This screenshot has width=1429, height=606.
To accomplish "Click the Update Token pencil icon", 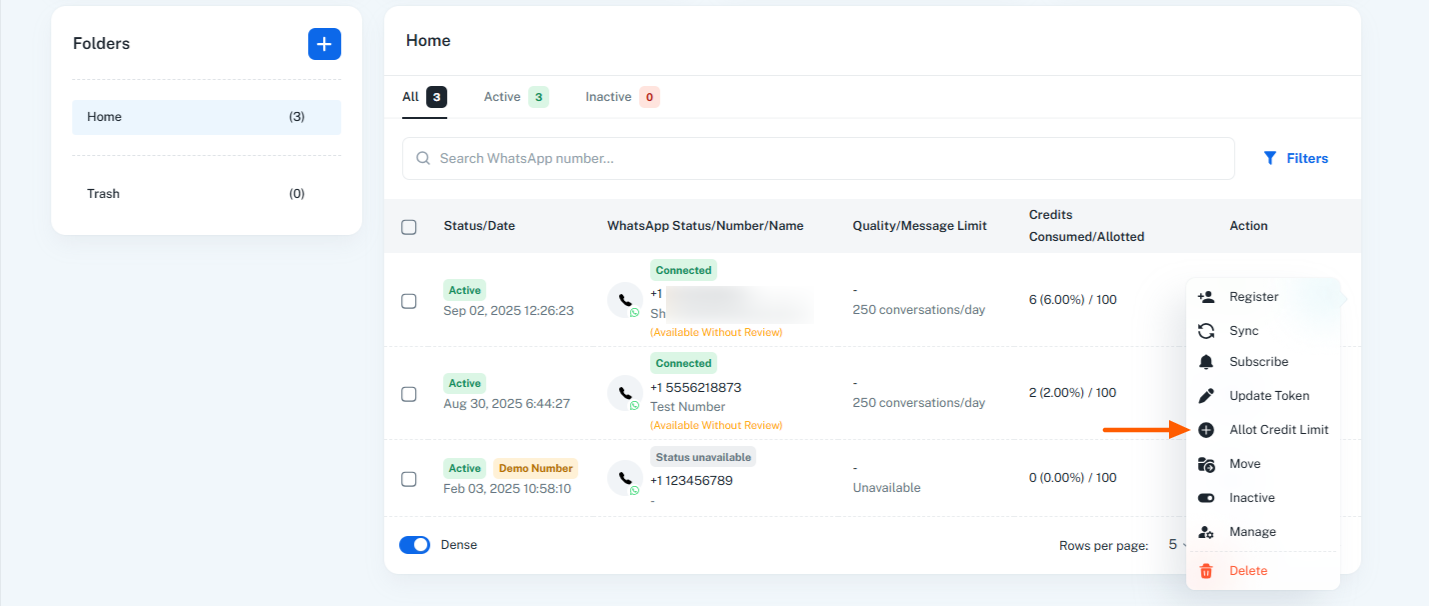I will click(x=1206, y=396).
